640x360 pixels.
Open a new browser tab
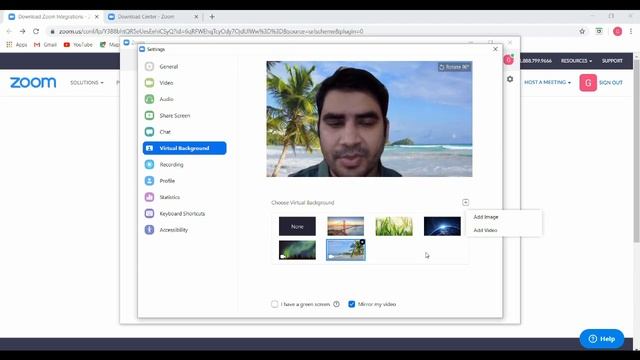[212, 17]
